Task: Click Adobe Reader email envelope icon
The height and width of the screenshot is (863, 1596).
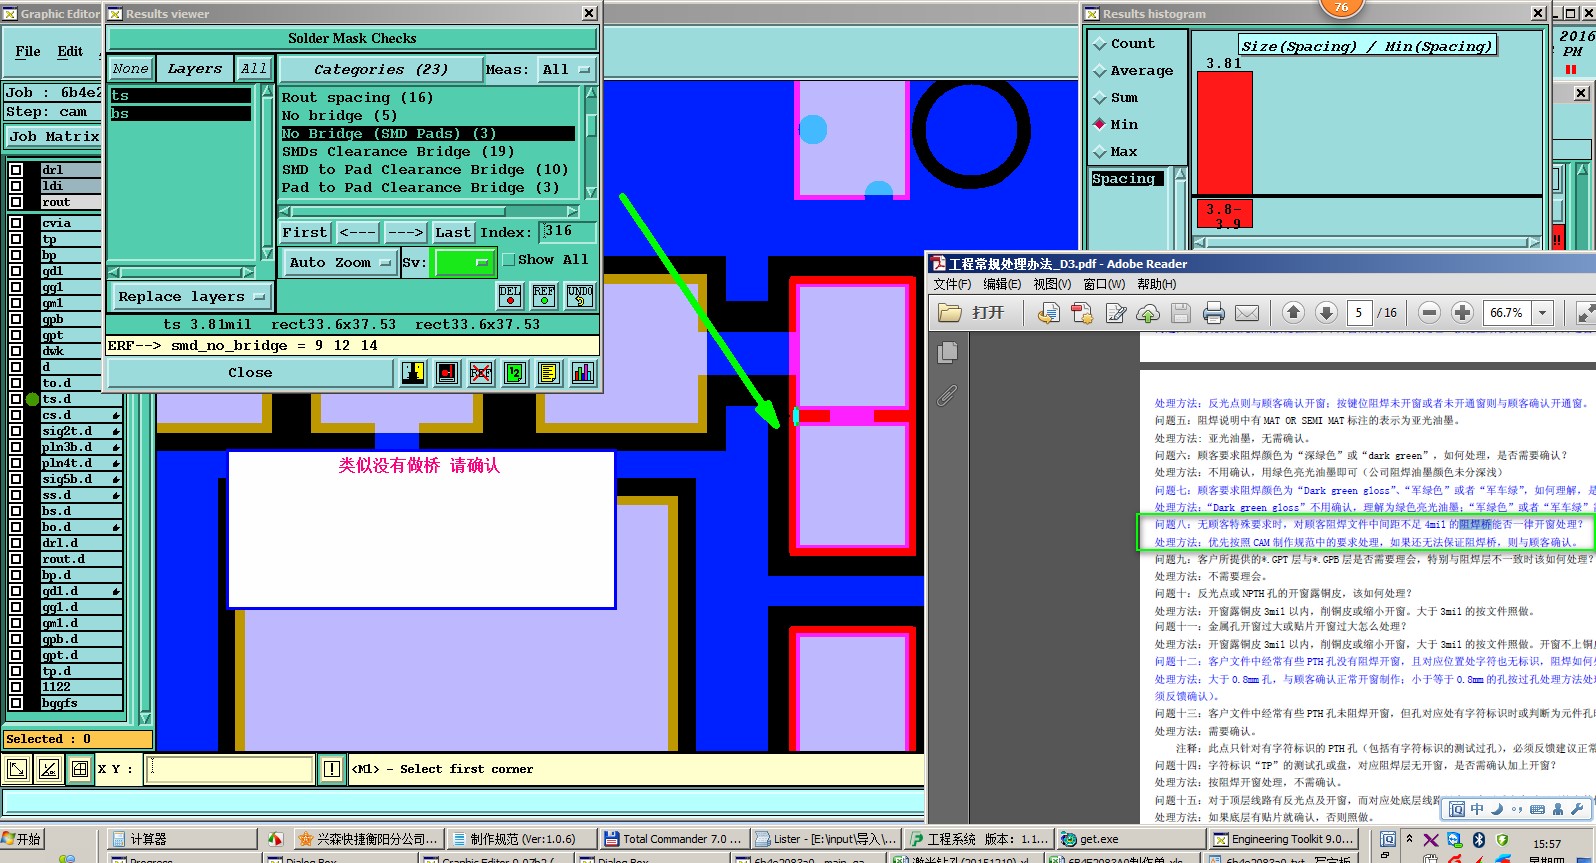Action: [x=1247, y=313]
